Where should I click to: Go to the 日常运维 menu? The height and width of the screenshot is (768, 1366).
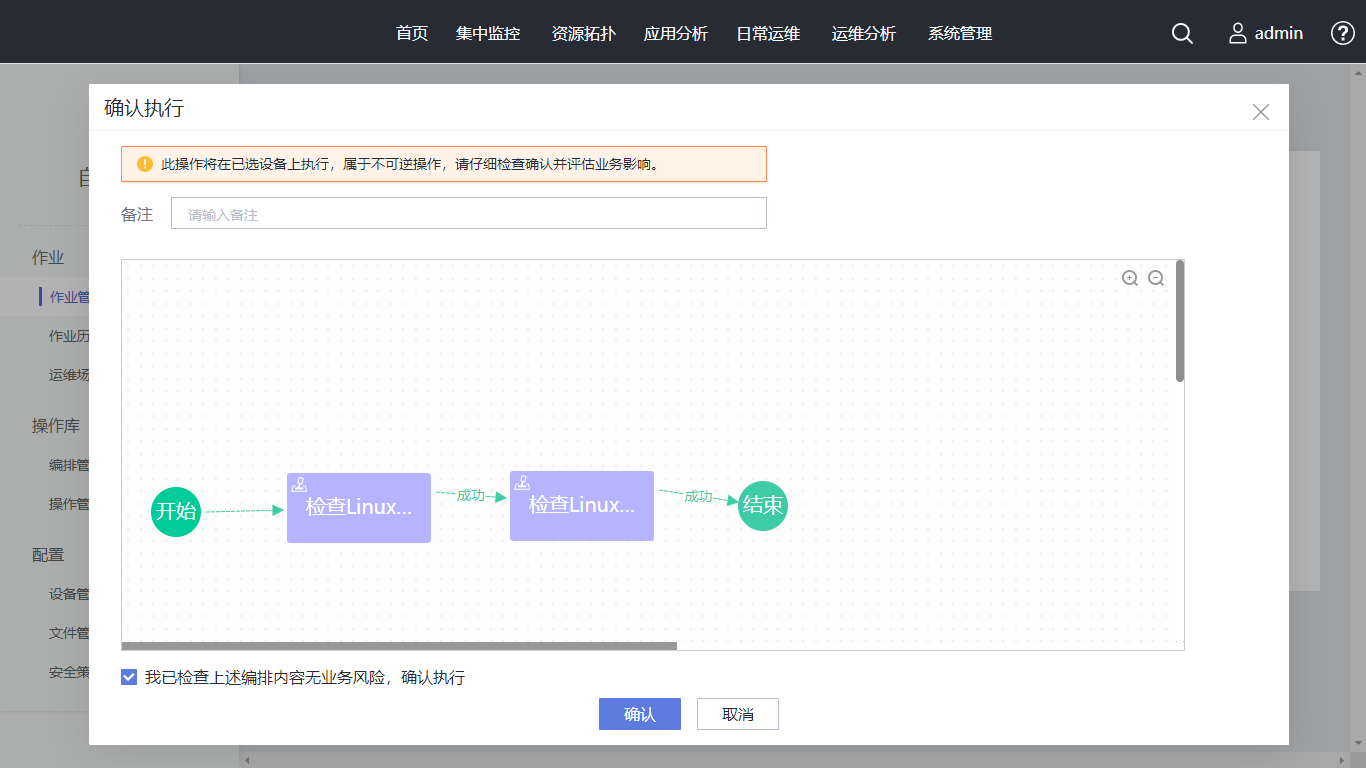pos(768,33)
